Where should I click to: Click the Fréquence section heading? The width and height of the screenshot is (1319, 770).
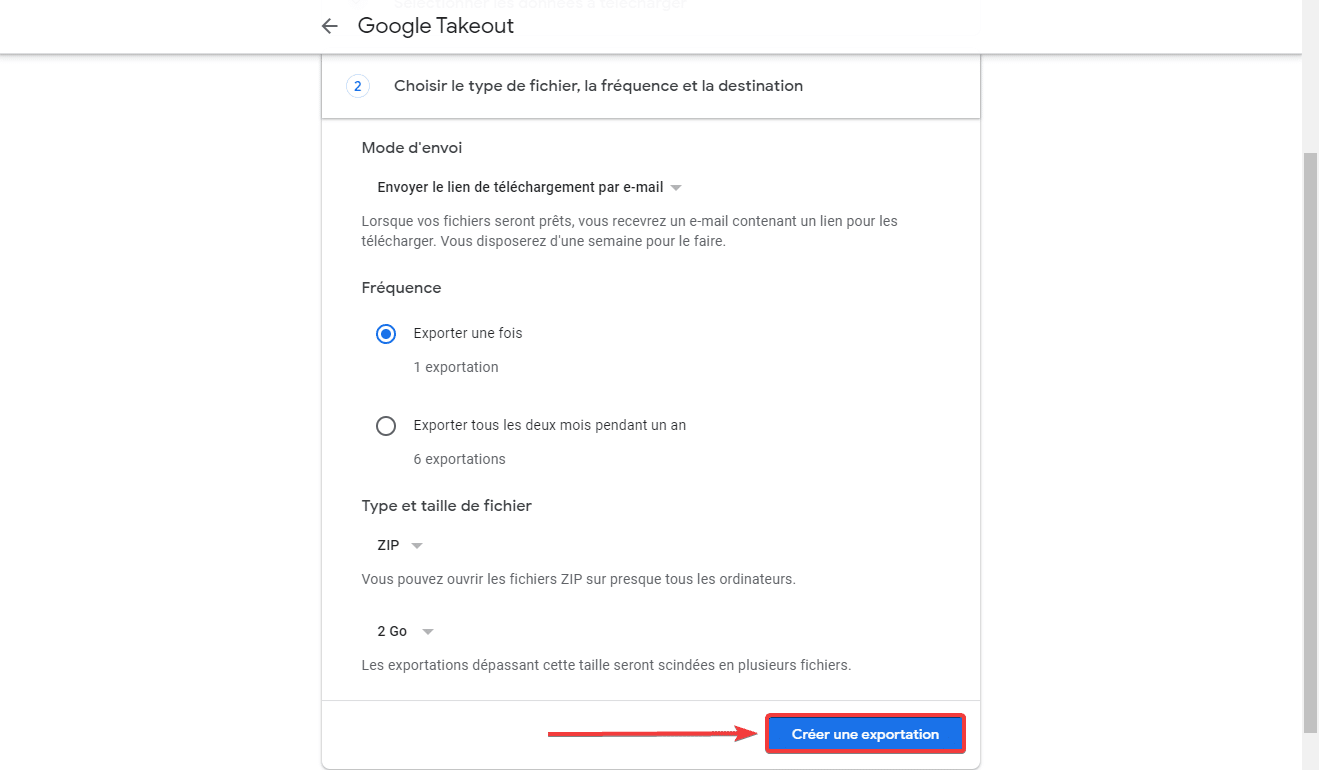pyautogui.click(x=401, y=288)
